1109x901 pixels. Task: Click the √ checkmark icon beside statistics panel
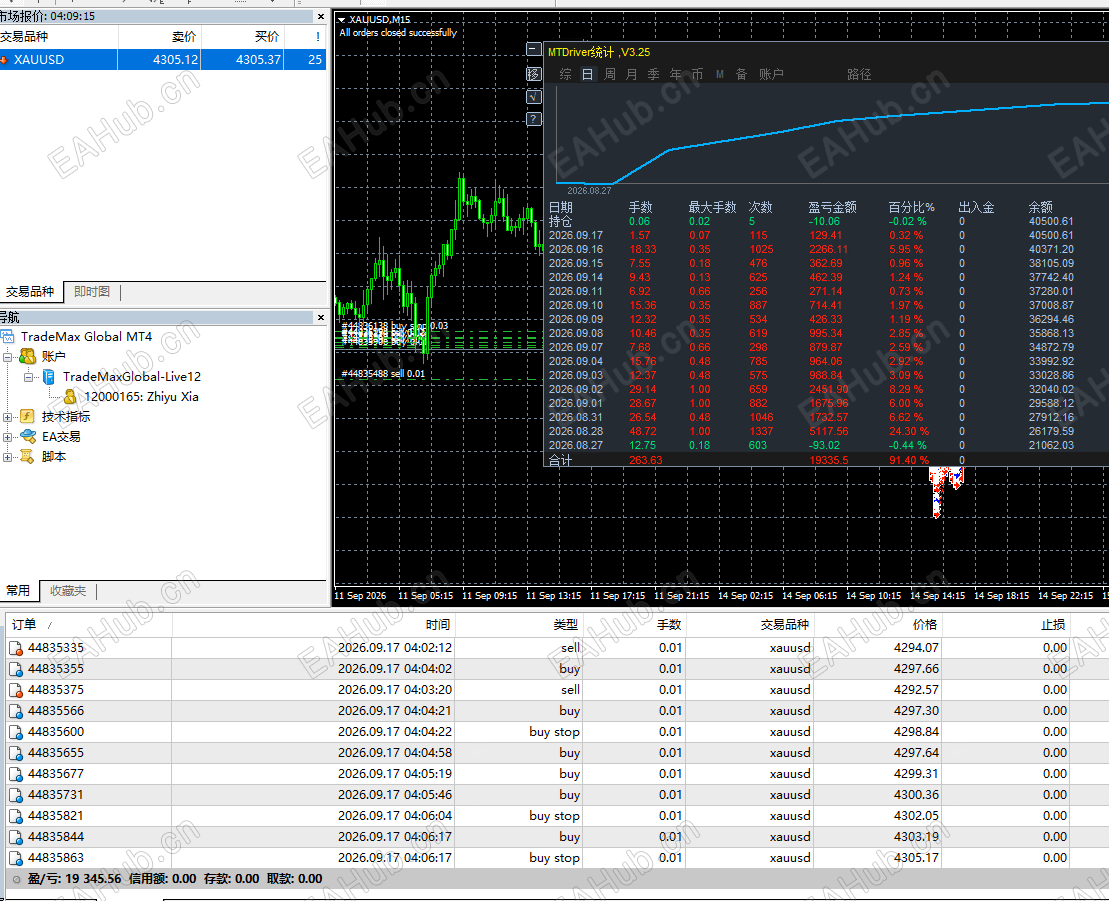point(534,97)
